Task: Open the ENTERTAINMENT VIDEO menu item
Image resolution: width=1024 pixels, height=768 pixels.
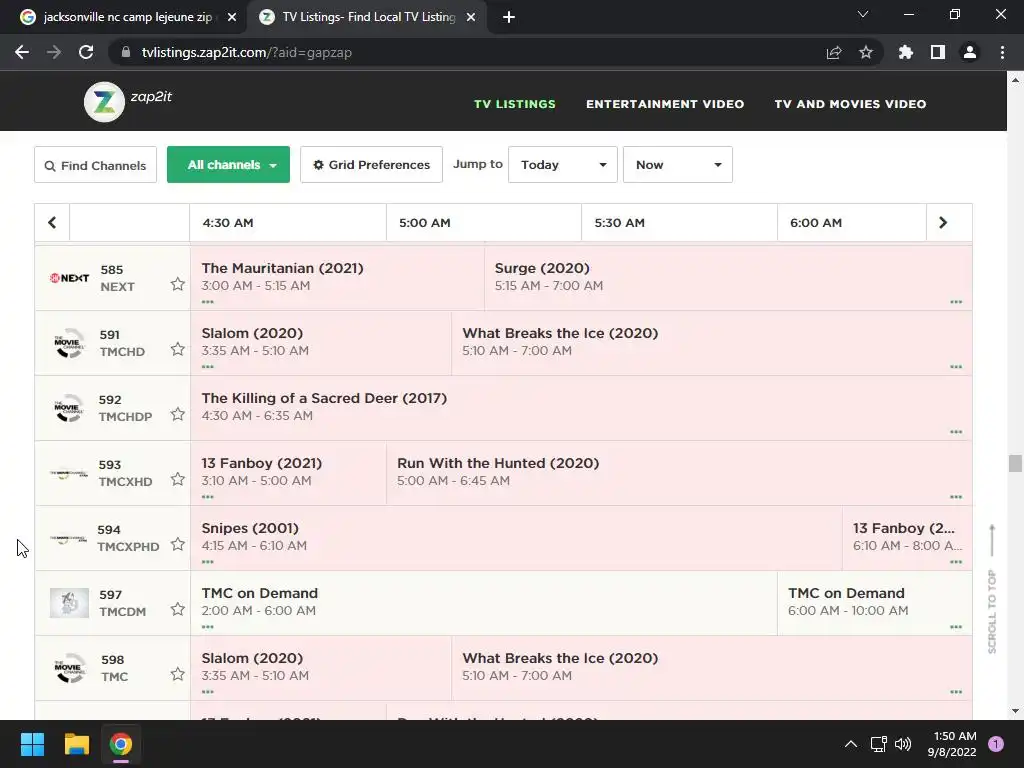Action: pyautogui.click(x=665, y=104)
